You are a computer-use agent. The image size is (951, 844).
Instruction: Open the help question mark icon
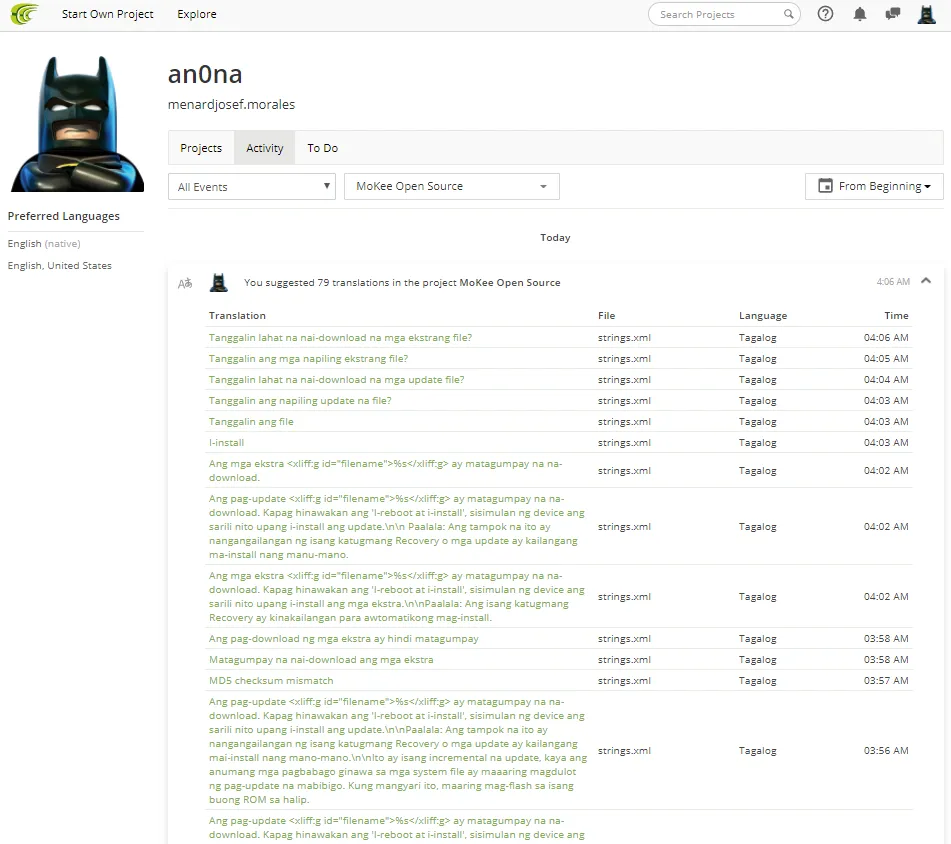click(825, 14)
